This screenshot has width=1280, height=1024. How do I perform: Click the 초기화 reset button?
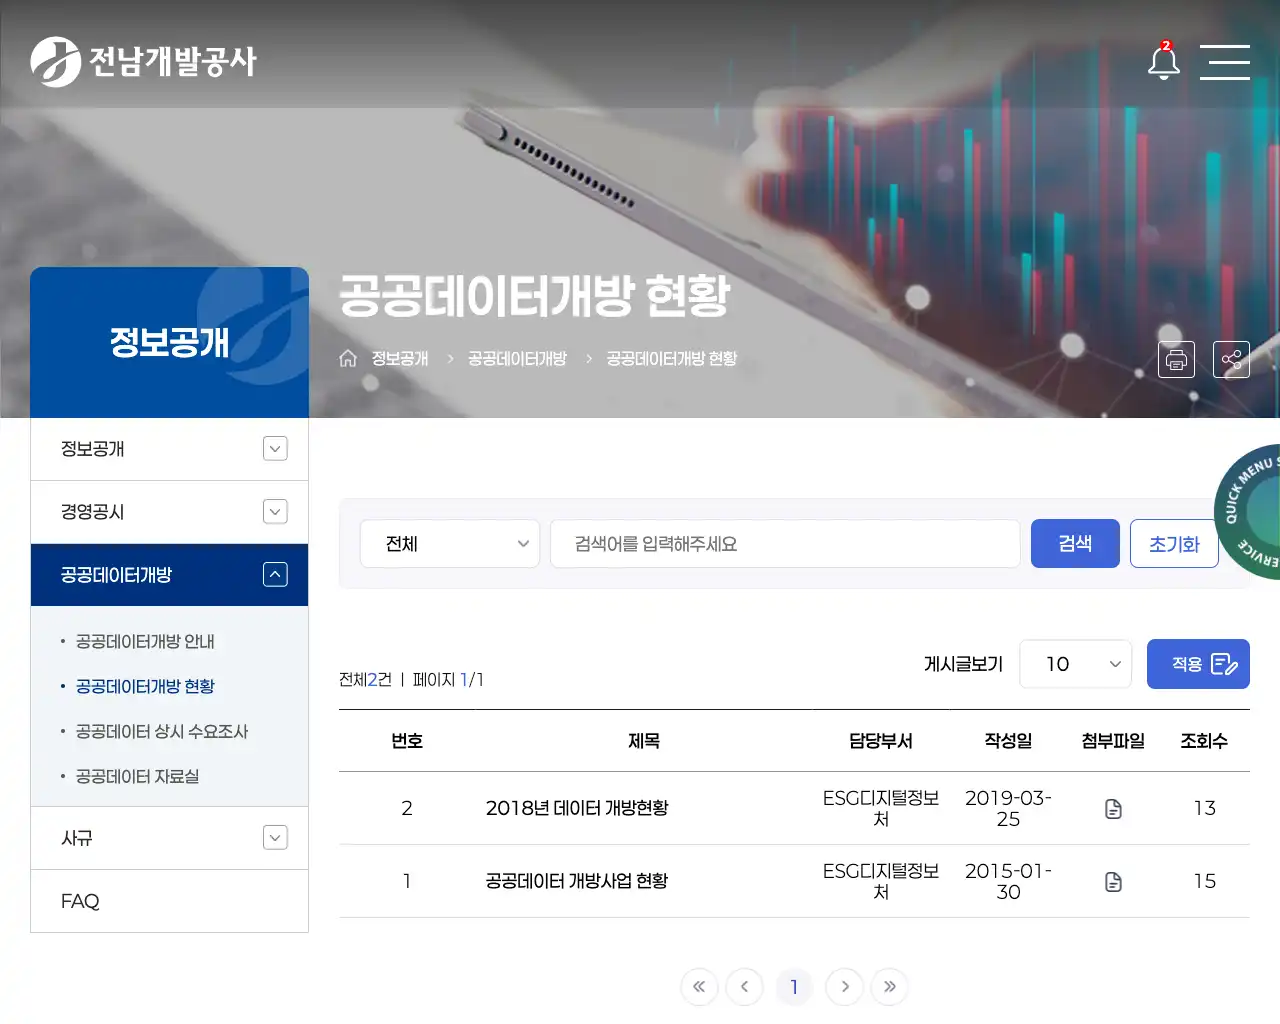1174,544
